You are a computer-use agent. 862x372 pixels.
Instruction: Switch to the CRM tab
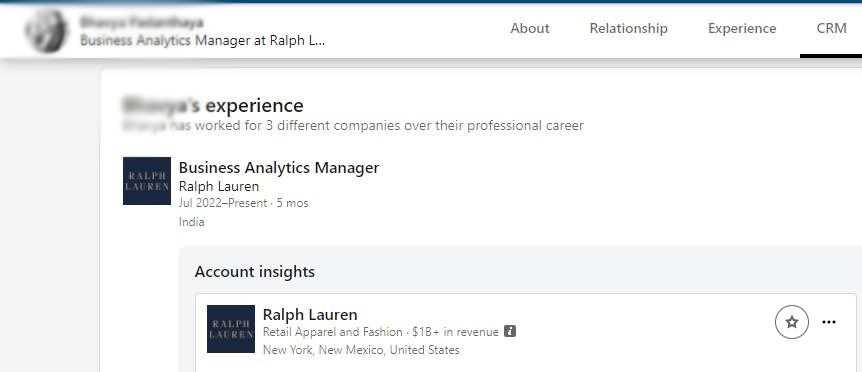coord(831,29)
